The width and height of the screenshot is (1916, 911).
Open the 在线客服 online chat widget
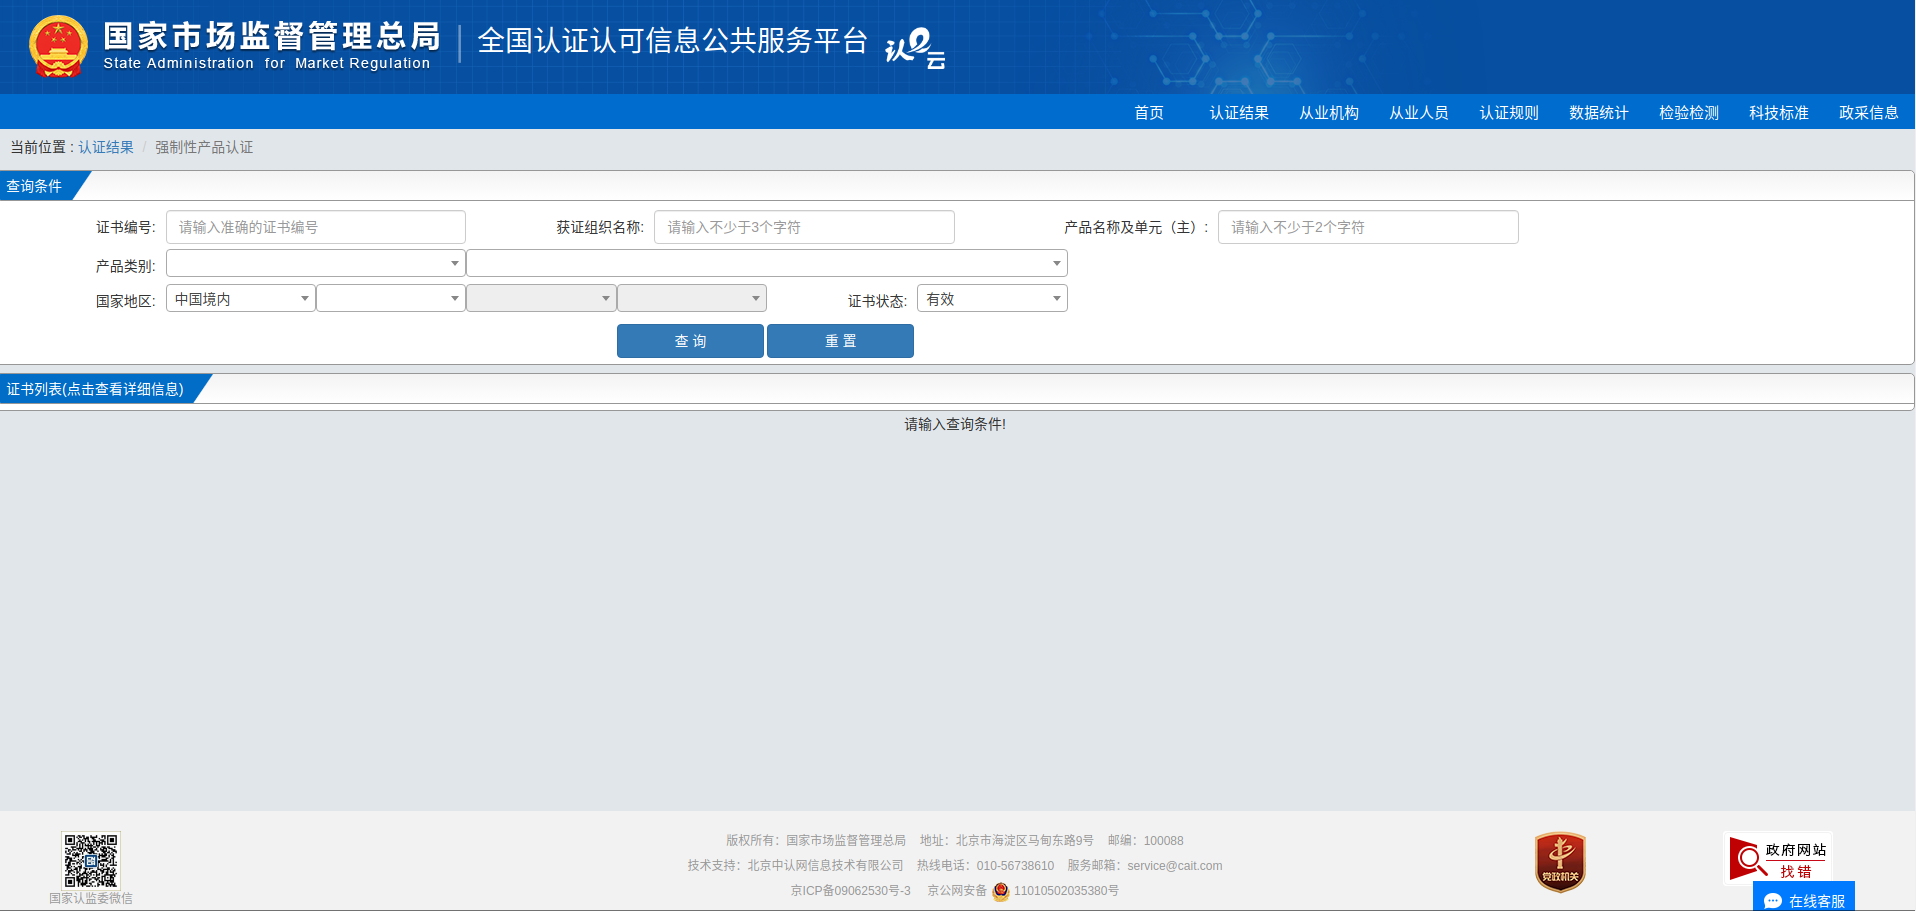pyautogui.click(x=1804, y=900)
